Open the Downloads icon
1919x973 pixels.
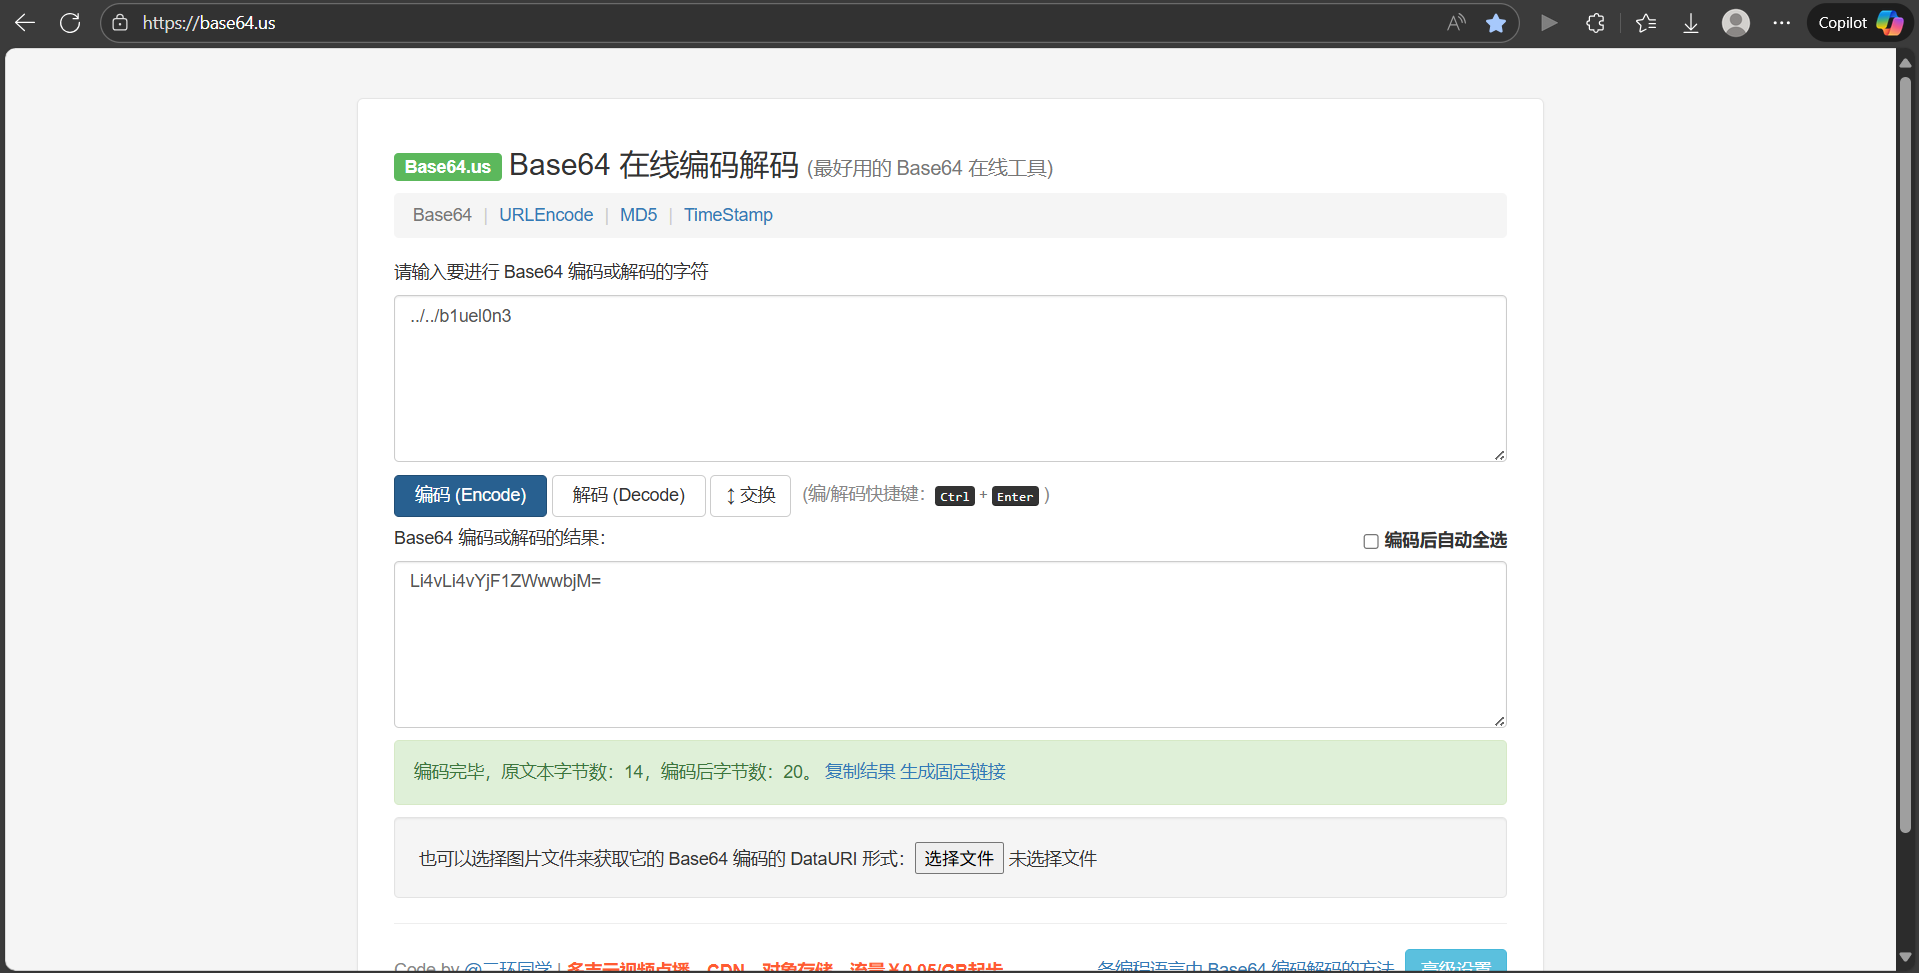tap(1690, 23)
